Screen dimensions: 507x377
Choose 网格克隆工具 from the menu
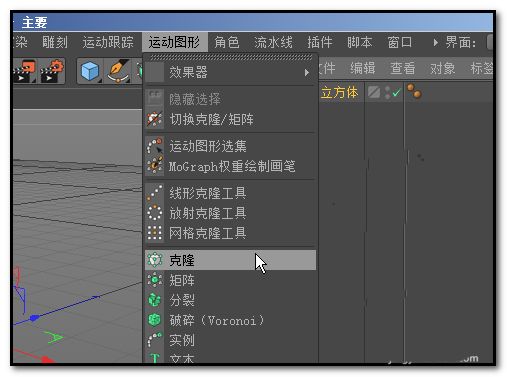230,233
